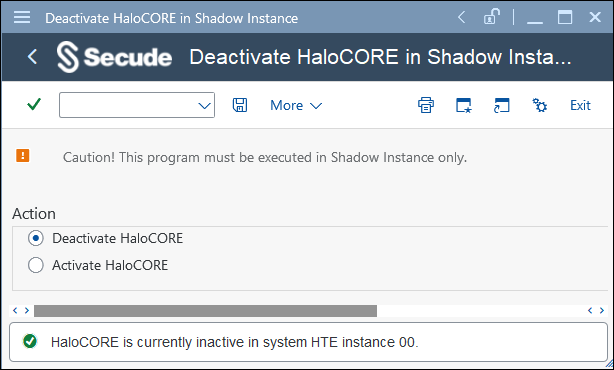Click the gray horizontal scrollbar thumb
This screenshot has height=370, width=614.
205,311
